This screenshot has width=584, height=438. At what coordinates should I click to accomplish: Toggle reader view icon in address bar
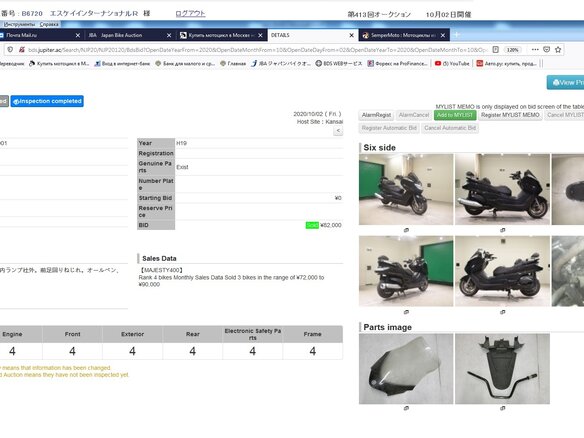tap(495, 50)
